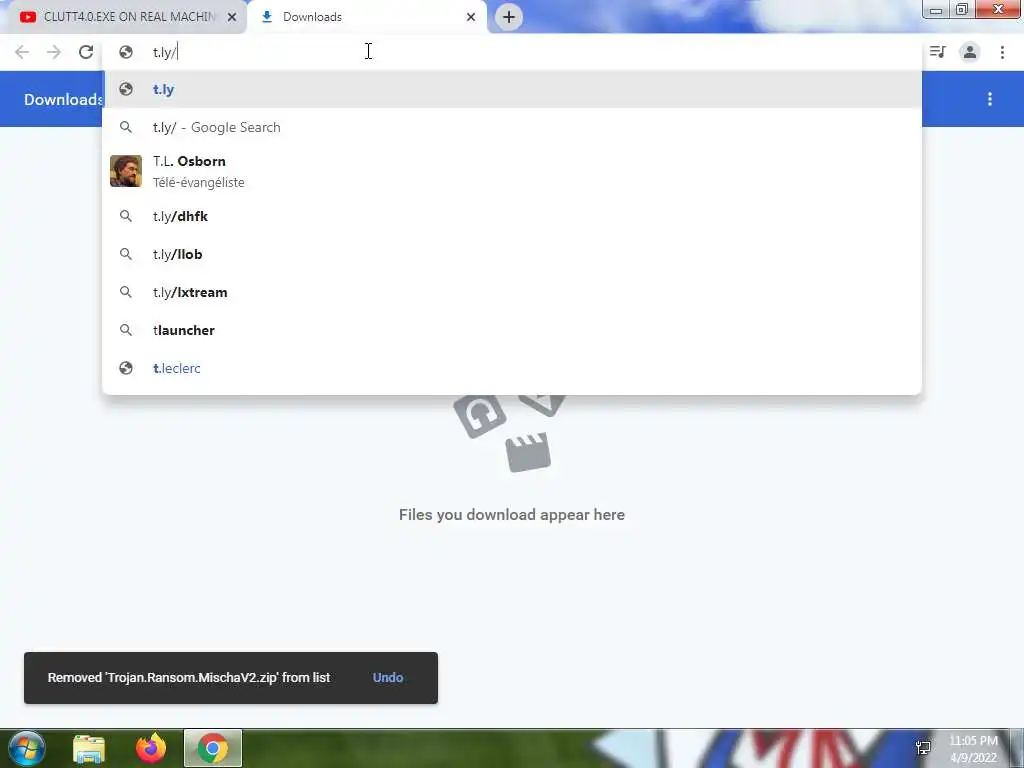
Task: Open the taskbar clock showing 11:05 PM
Action: pos(973,749)
